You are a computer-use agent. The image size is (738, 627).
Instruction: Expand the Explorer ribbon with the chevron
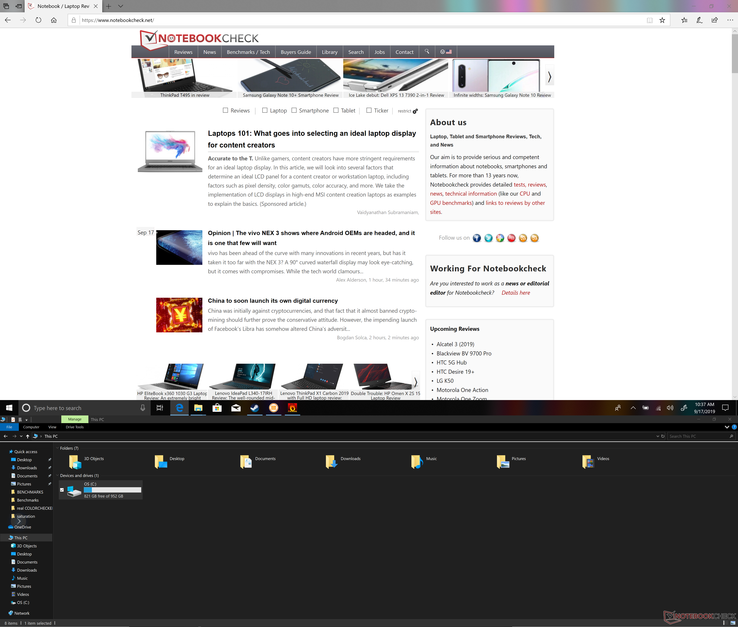727,427
